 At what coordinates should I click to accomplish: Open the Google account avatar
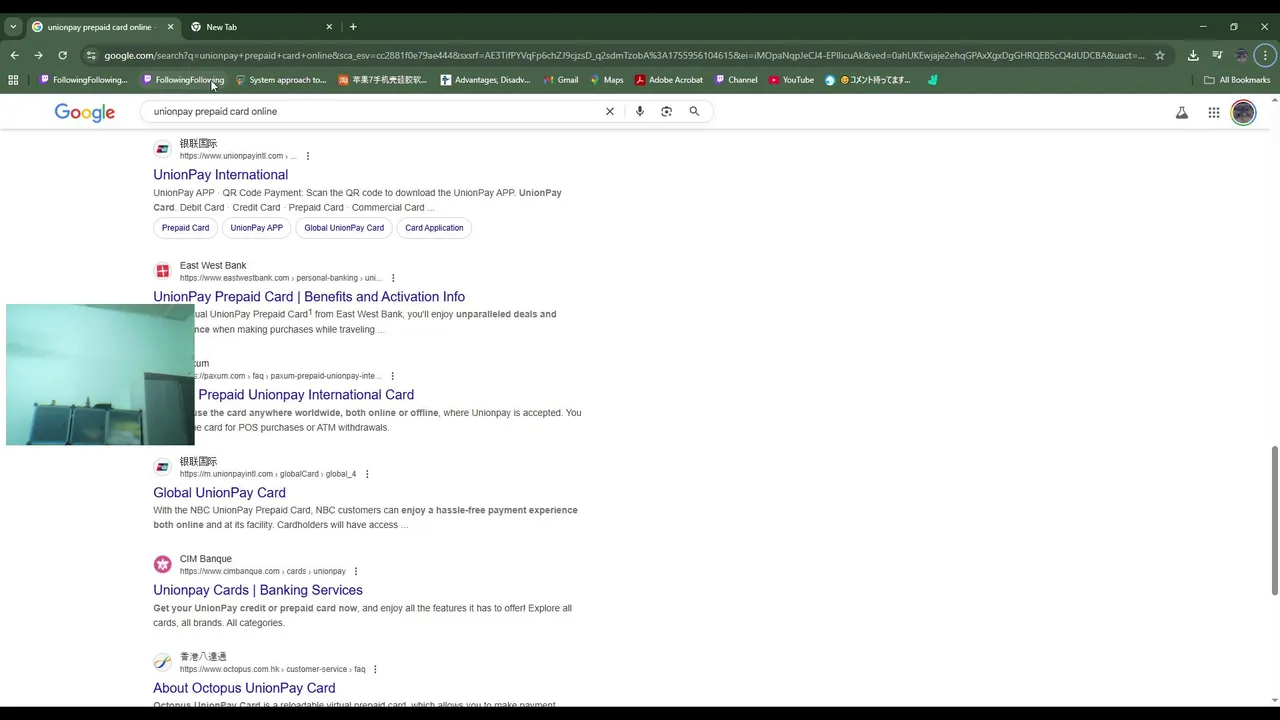pyautogui.click(x=1243, y=113)
